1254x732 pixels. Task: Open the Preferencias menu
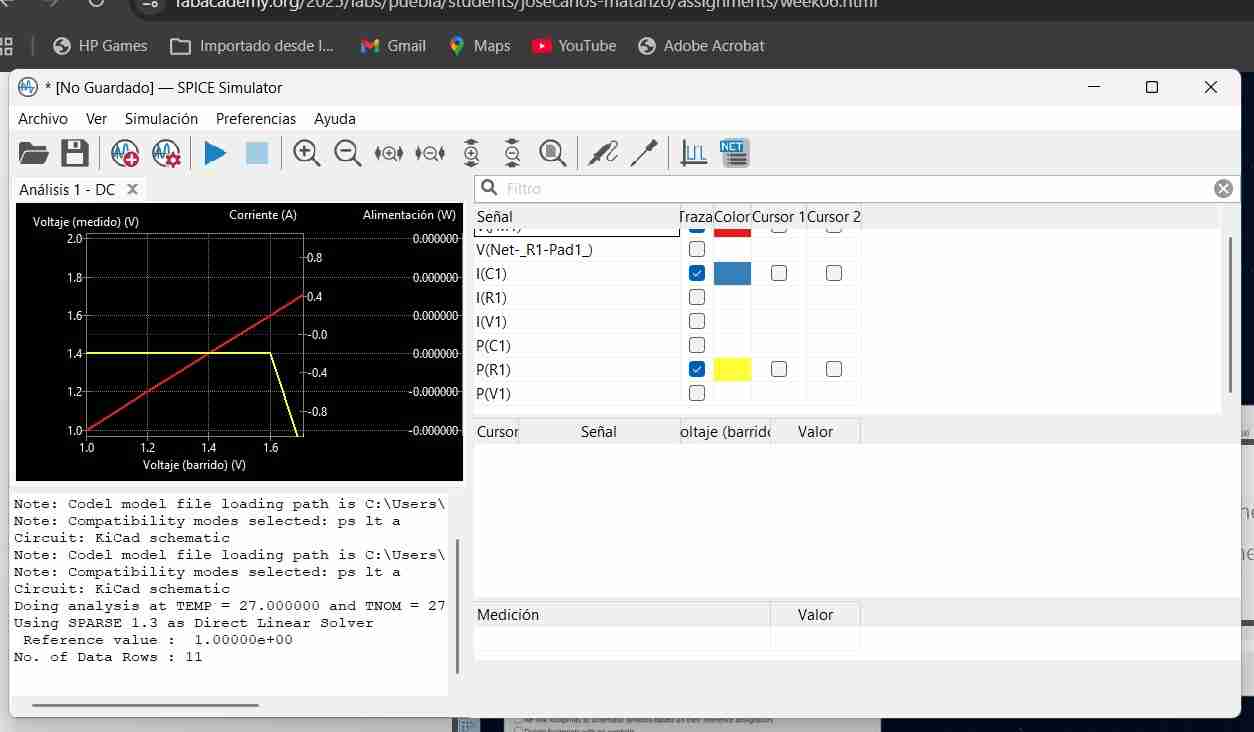coord(256,118)
